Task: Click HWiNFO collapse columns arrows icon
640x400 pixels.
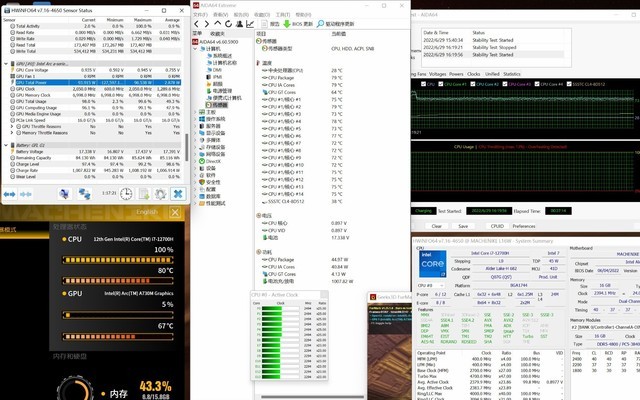Action: click(26, 194)
